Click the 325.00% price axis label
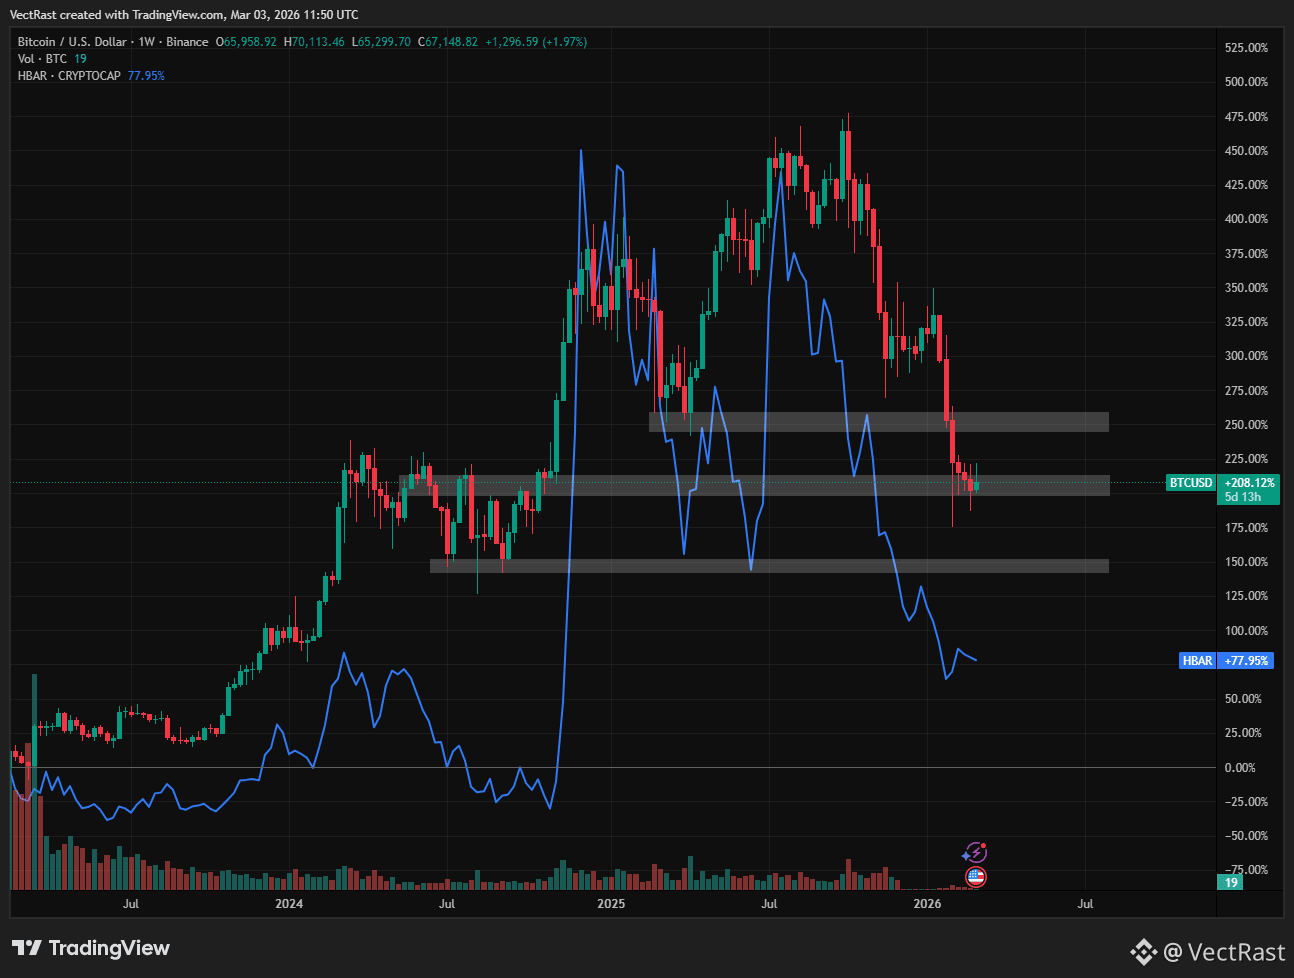This screenshot has height=978, width=1294. (1246, 322)
